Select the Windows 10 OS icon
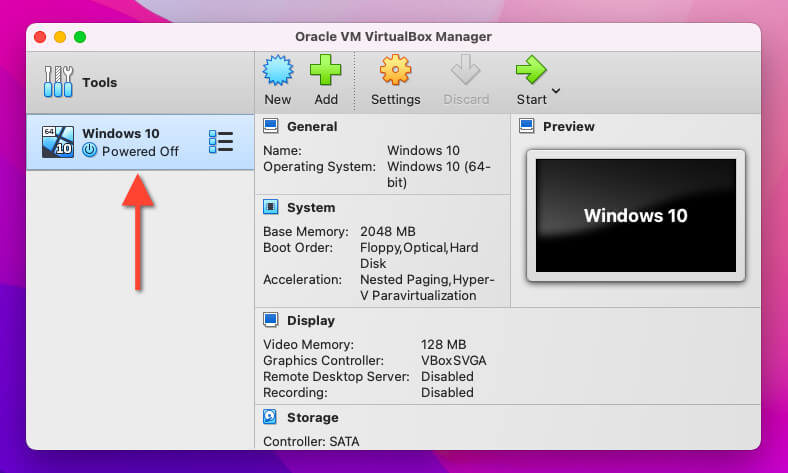788x473 pixels. pos(58,142)
